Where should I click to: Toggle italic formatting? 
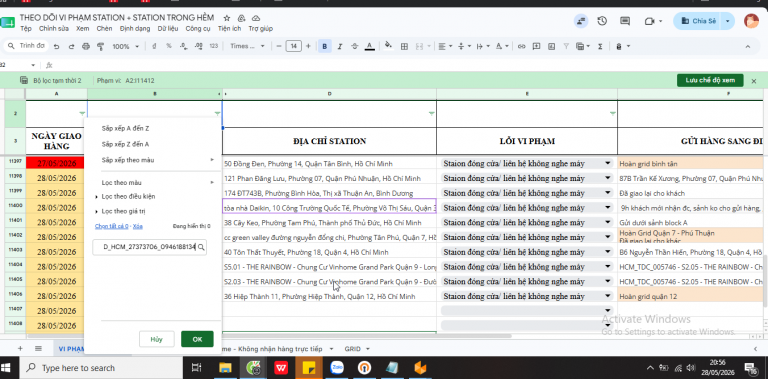(339, 47)
